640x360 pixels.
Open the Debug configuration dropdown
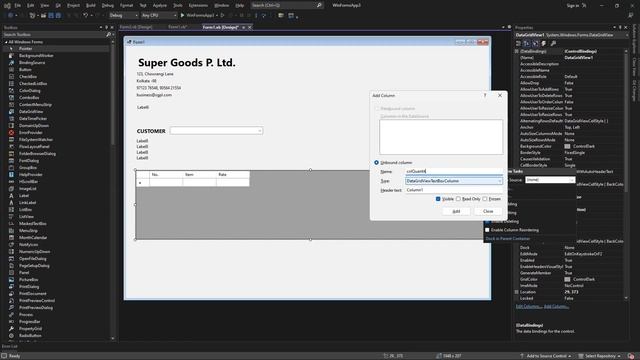[x=124, y=15]
